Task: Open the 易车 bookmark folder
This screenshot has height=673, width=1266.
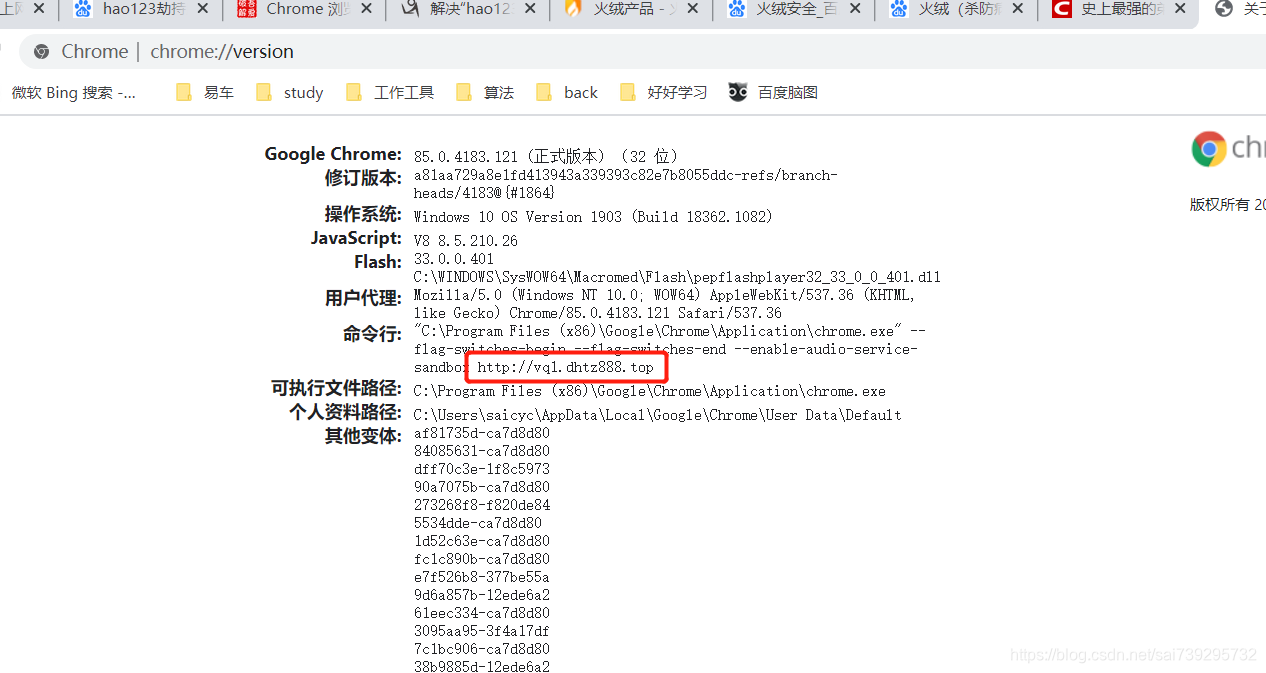Action: point(205,92)
